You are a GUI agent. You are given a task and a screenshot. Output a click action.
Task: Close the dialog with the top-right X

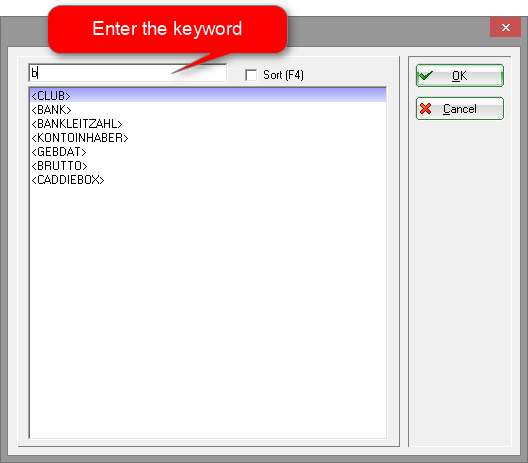coord(505,27)
